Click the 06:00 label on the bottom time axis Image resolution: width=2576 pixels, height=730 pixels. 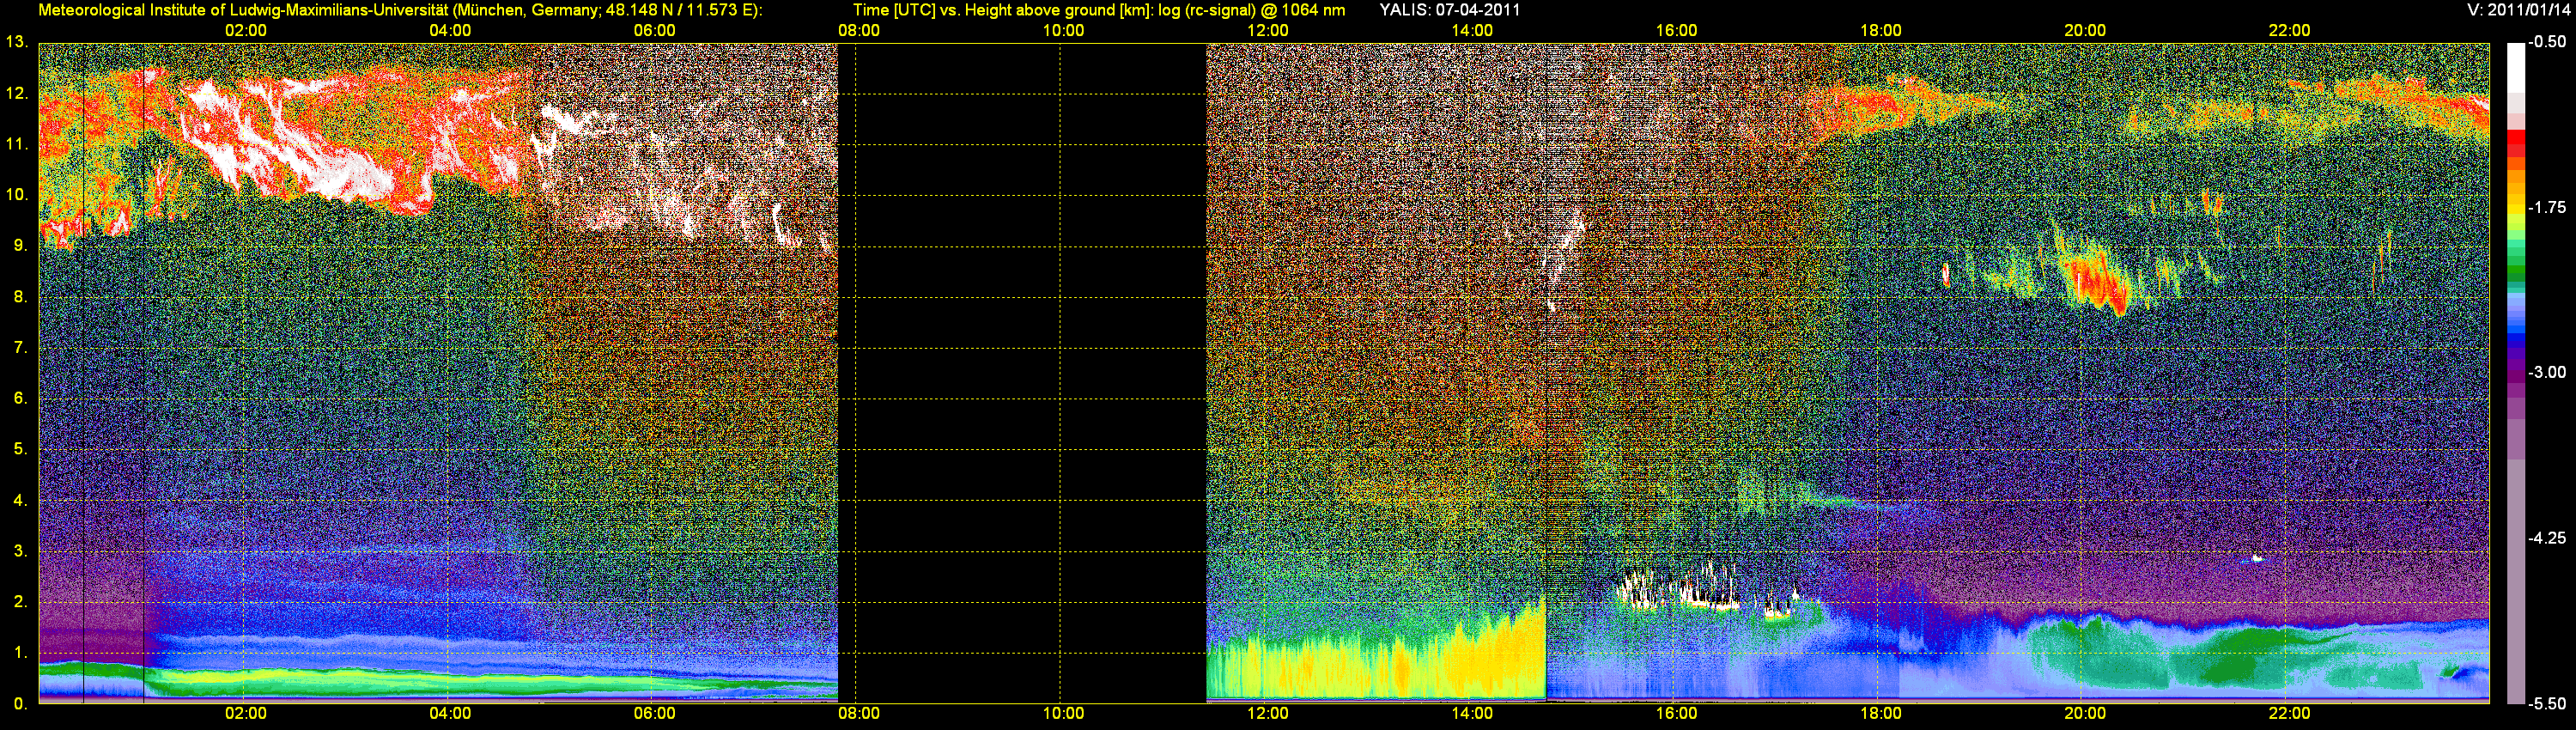pyautogui.click(x=655, y=713)
